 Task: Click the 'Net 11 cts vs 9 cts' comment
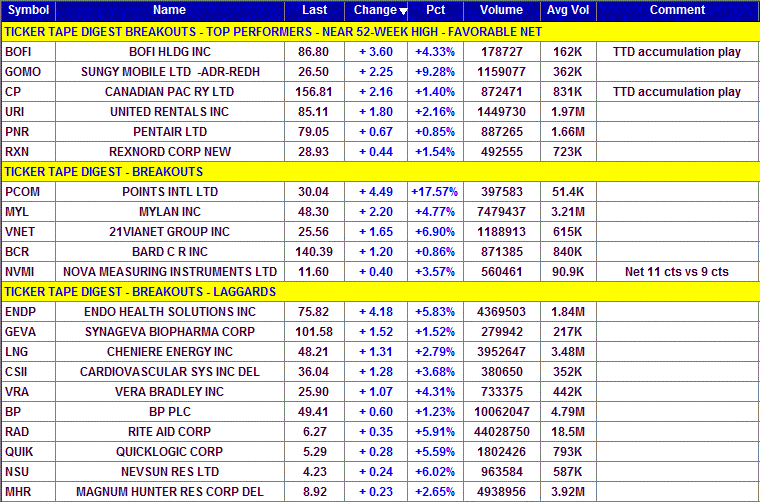pyautogui.click(x=677, y=272)
